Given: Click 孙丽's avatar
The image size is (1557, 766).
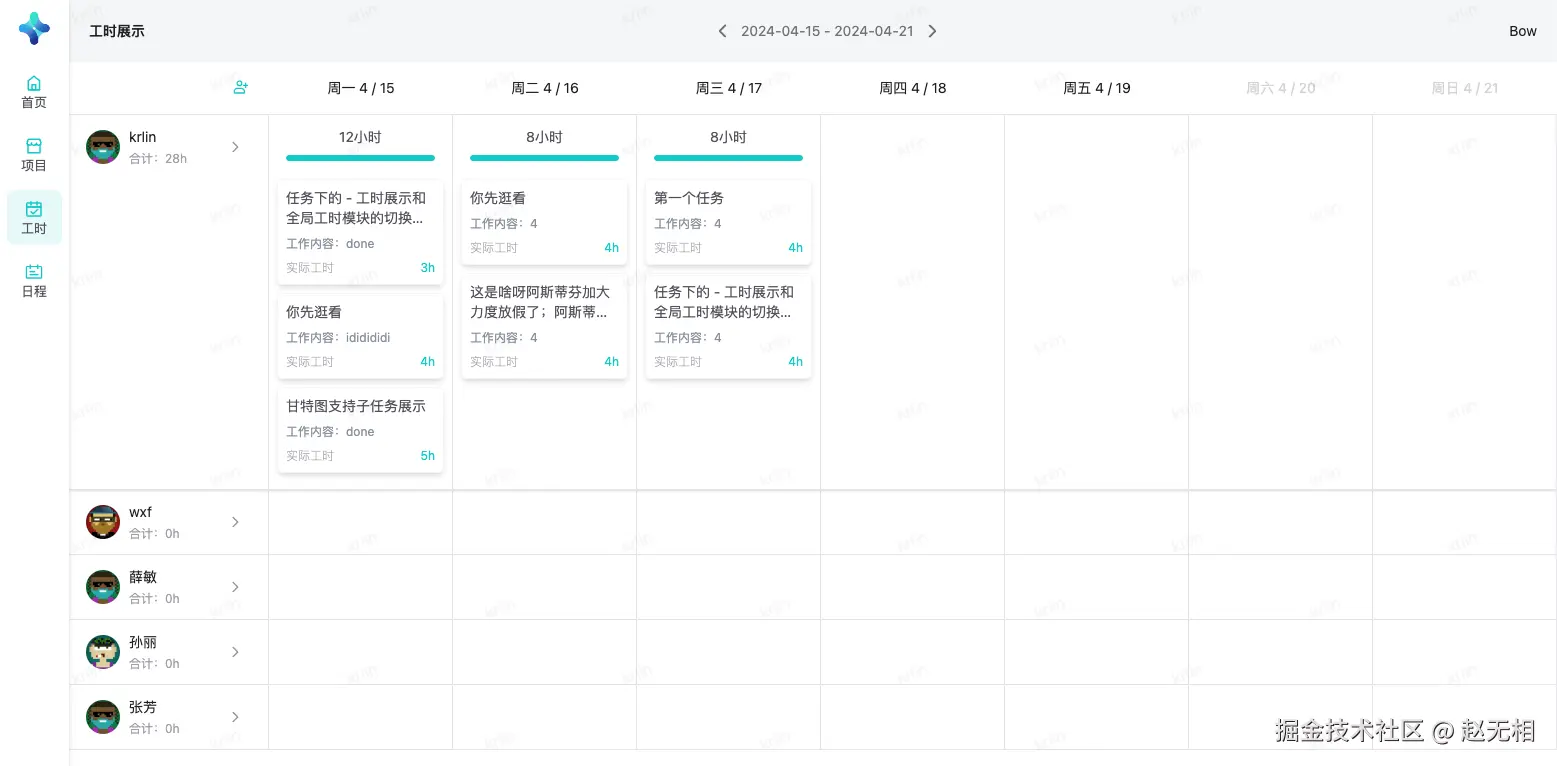Looking at the screenshot, I should pos(103,652).
